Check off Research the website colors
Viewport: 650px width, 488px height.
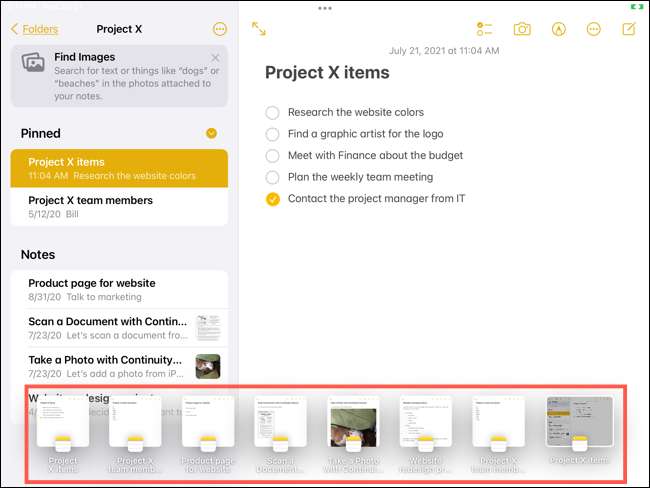(x=273, y=113)
